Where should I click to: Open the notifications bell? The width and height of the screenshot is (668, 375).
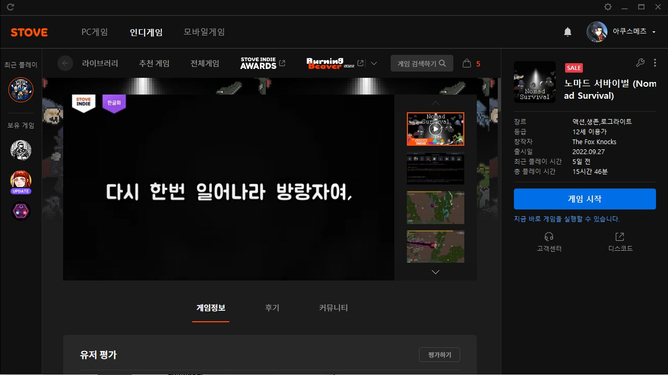pyautogui.click(x=567, y=32)
